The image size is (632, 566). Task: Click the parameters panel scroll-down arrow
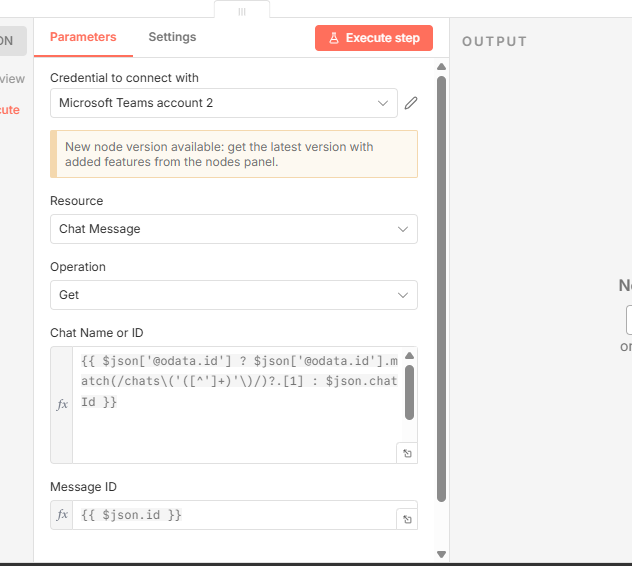(441, 553)
